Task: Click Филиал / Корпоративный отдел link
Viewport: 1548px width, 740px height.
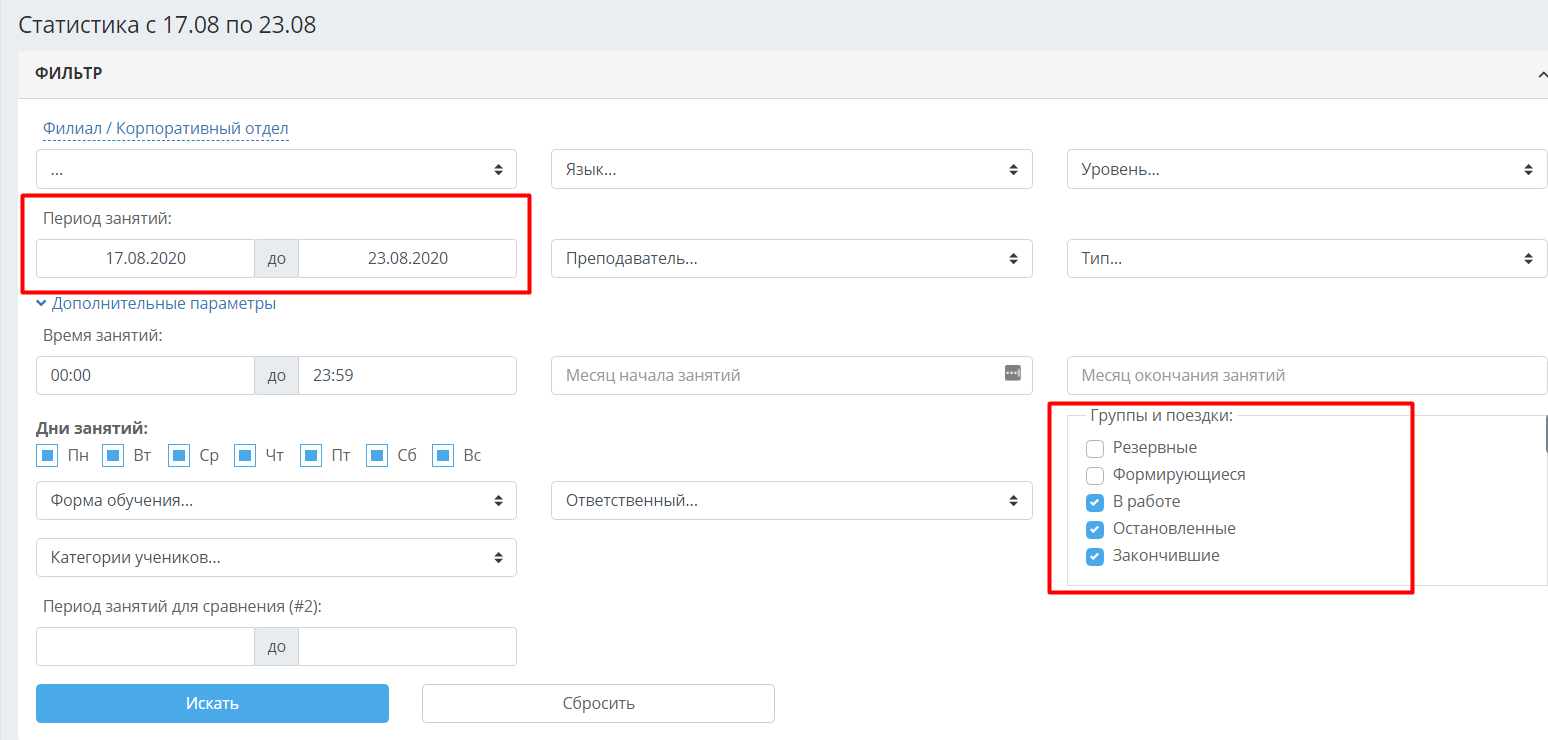Action: coord(166,129)
